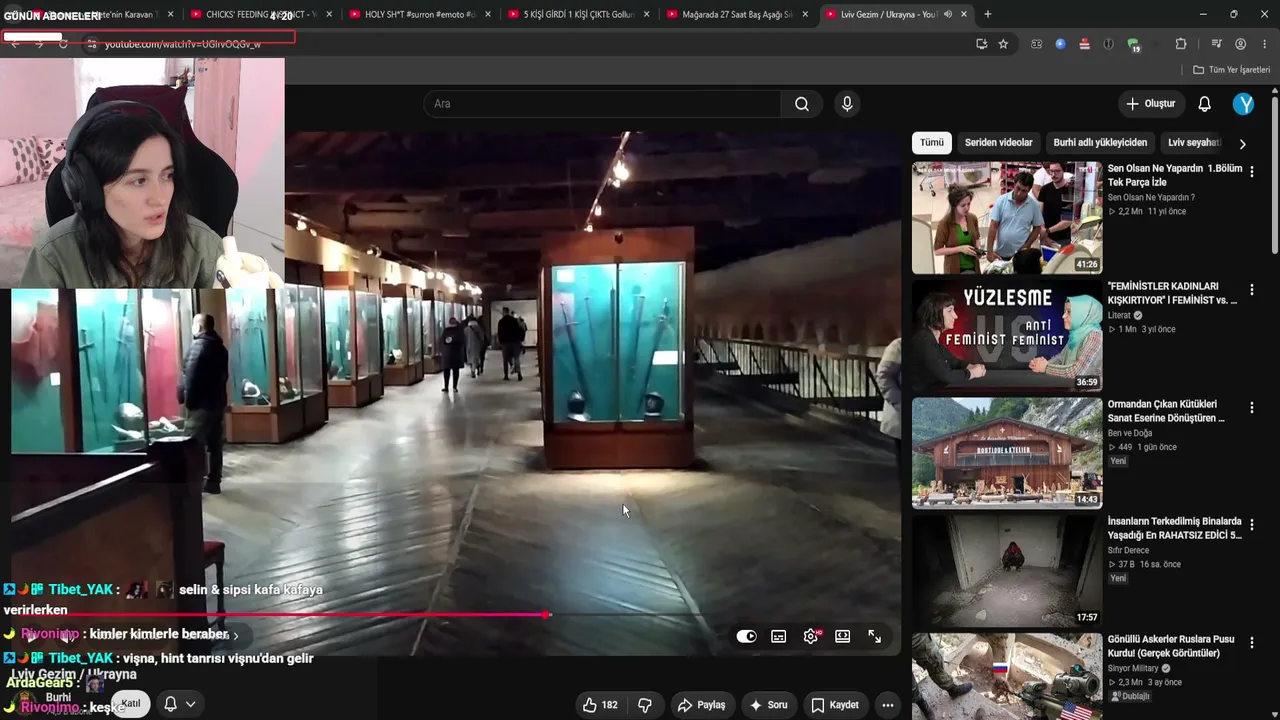Open options for Sen Olsan Ne Yapardın video
1280x720 pixels.
1251,172
